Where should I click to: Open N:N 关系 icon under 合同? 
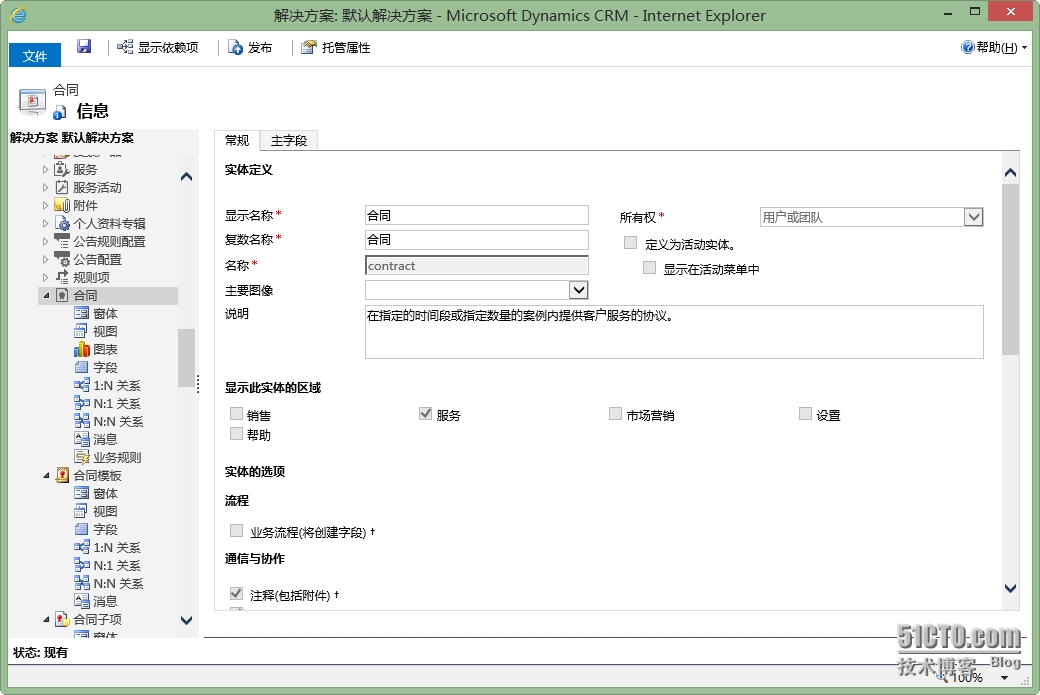pyautogui.click(x=82, y=420)
